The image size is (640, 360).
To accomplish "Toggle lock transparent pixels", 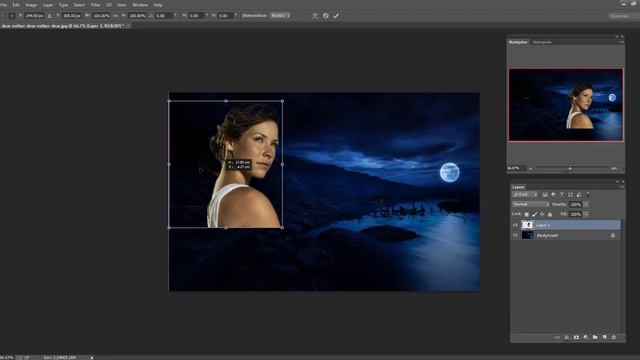I will [527, 214].
